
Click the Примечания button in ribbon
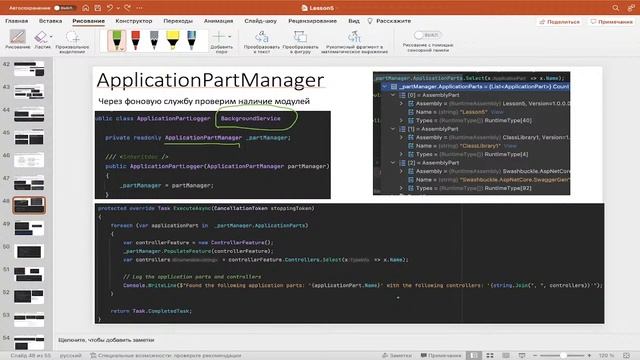pyautogui.click(x=611, y=22)
